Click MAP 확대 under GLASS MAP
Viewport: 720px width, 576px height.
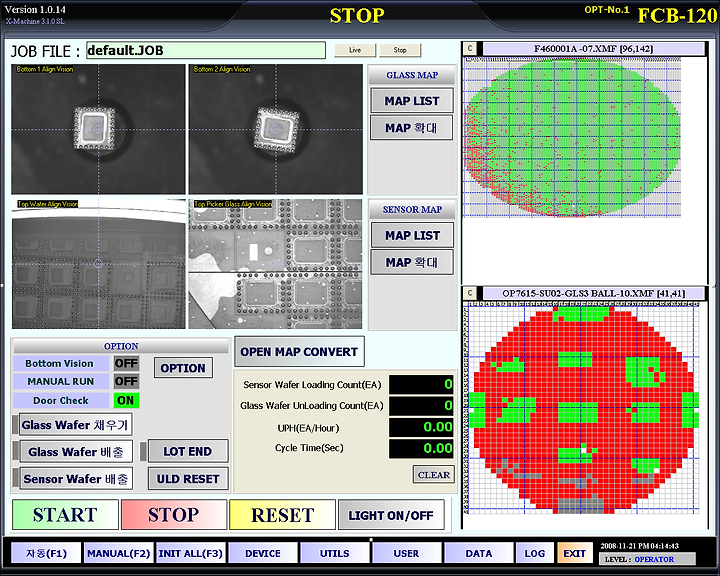pyautogui.click(x=412, y=128)
